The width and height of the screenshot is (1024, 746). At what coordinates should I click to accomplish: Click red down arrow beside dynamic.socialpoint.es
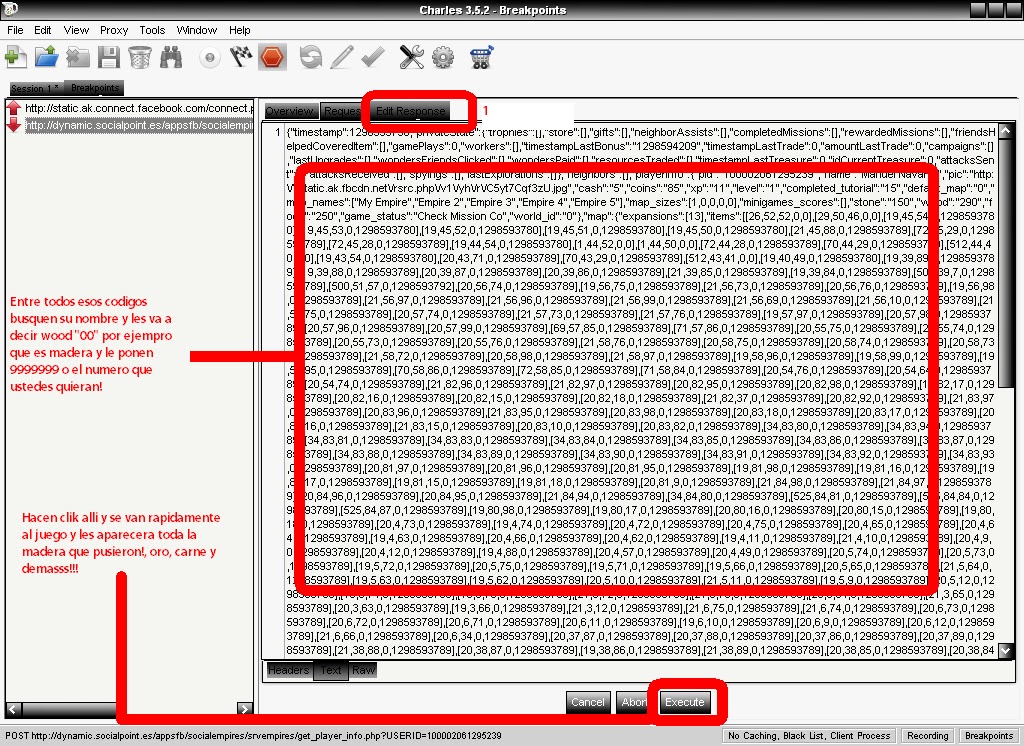pyautogui.click(x=14, y=124)
